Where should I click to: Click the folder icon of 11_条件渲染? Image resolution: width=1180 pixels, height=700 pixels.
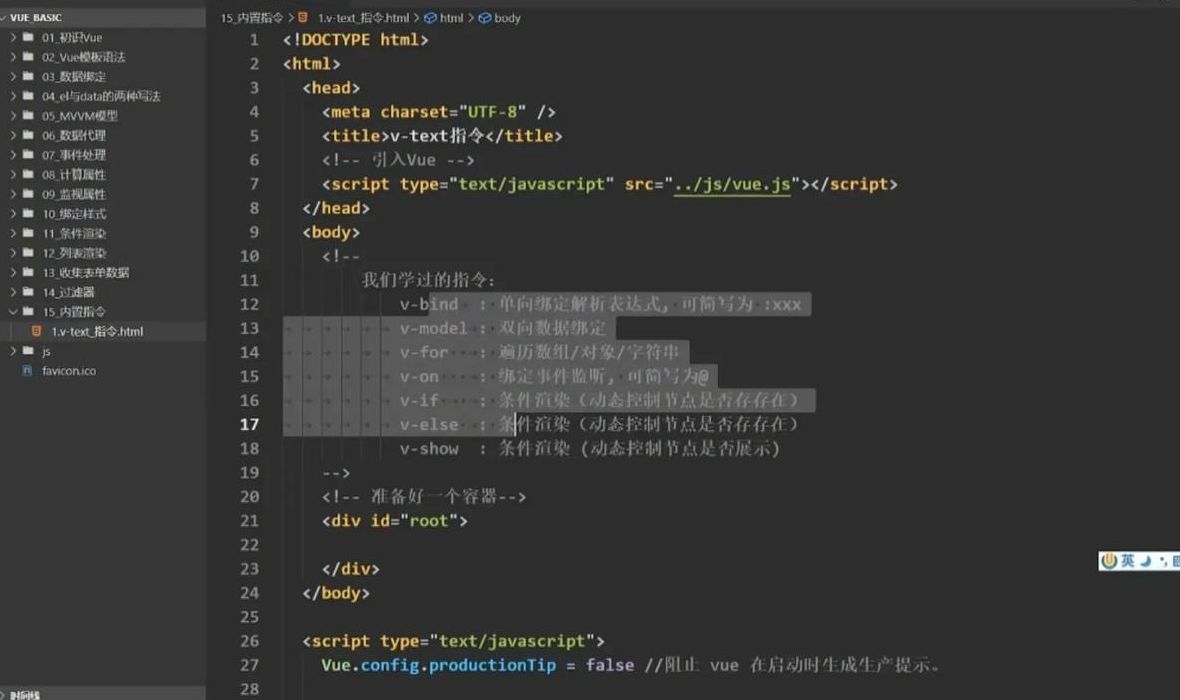click(x=28, y=233)
